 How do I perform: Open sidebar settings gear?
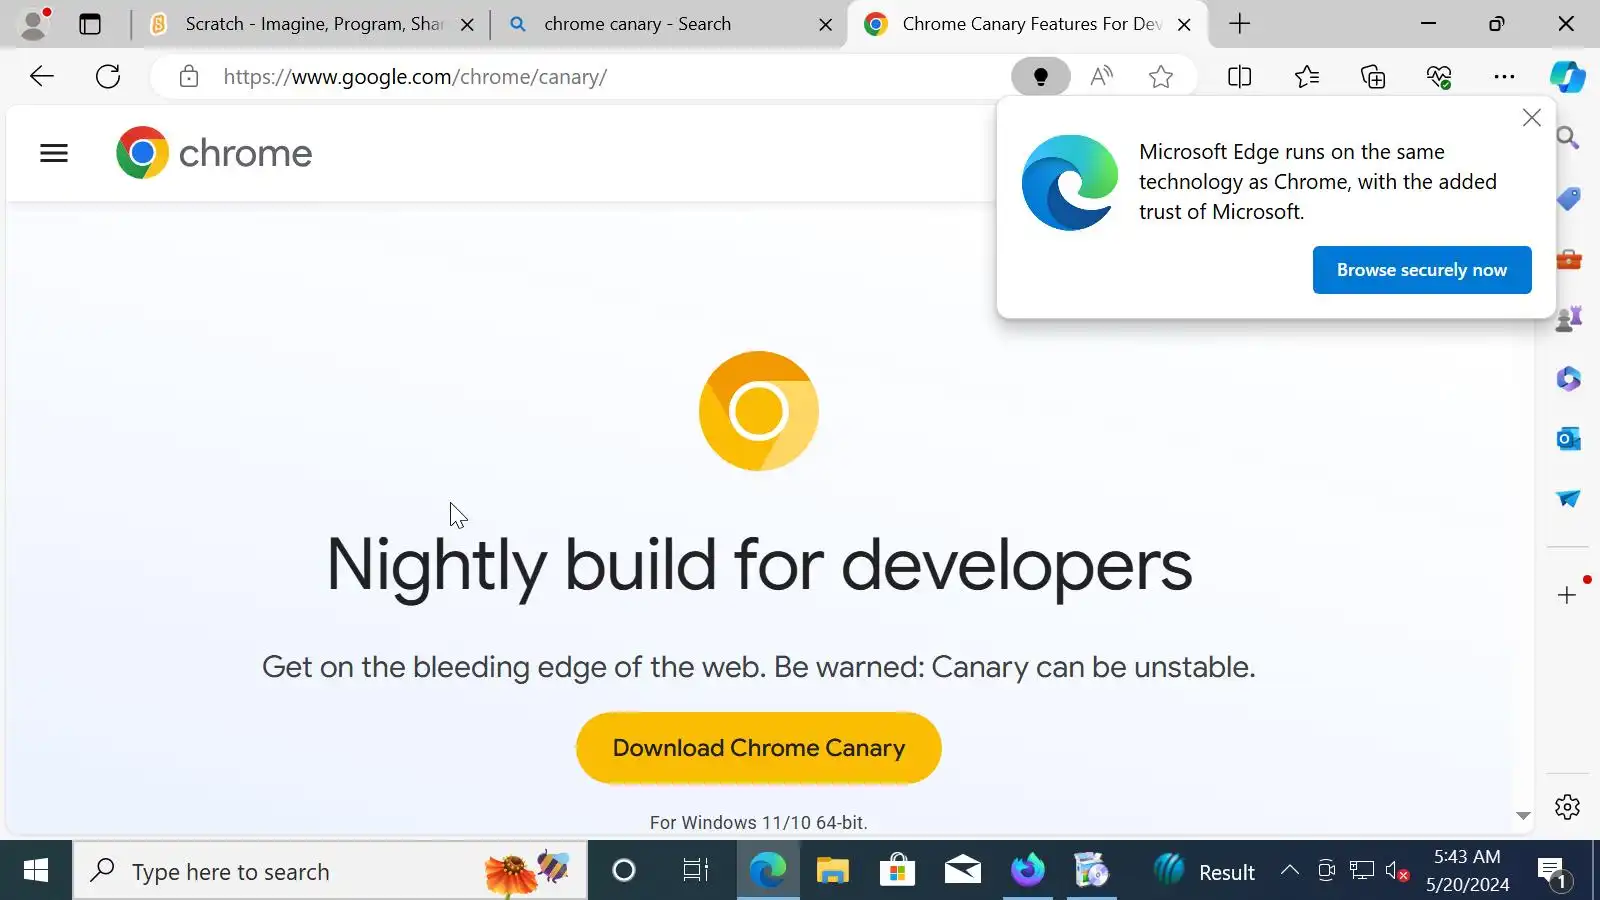[x=1567, y=806]
